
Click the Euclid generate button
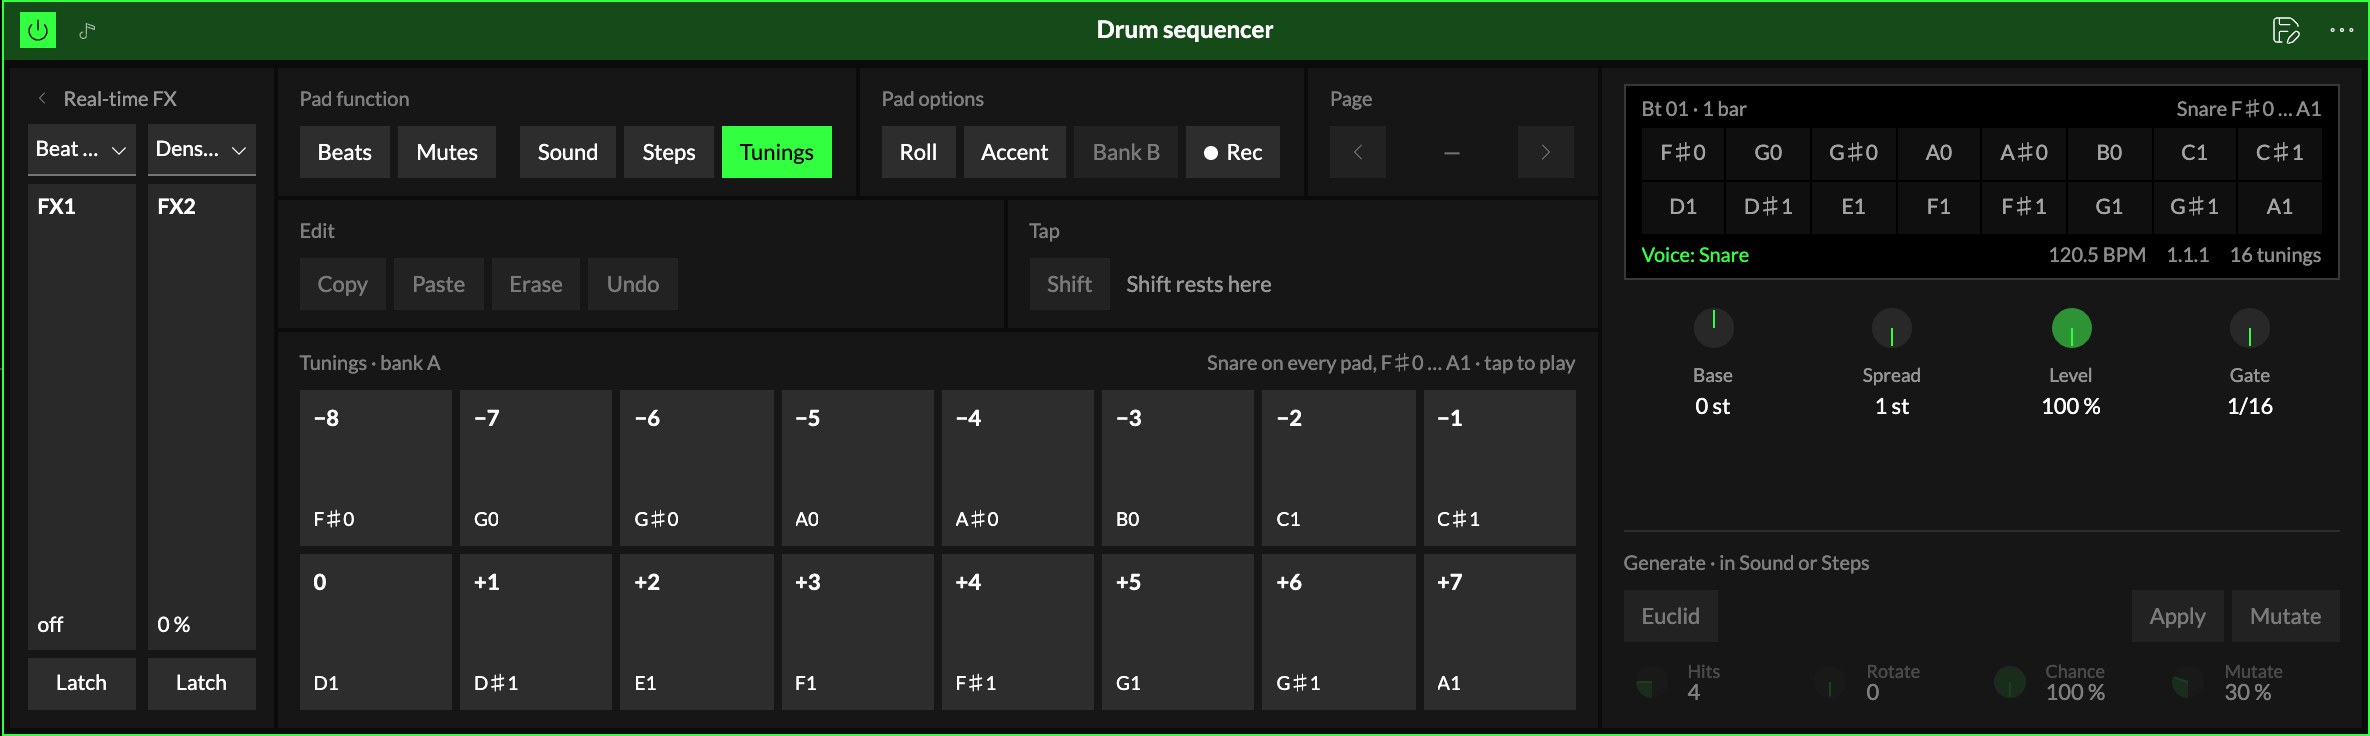[1671, 616]
